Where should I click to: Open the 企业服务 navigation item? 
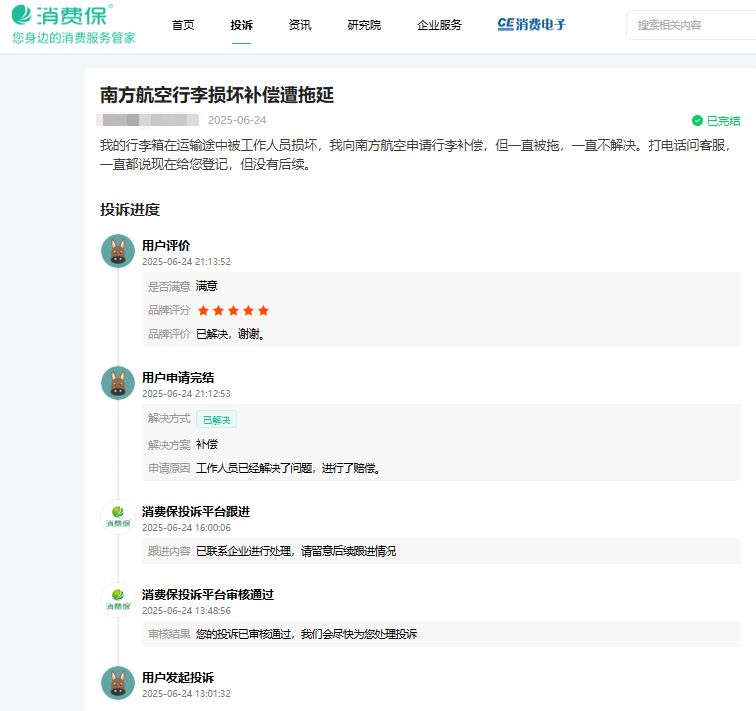(439, 25)
